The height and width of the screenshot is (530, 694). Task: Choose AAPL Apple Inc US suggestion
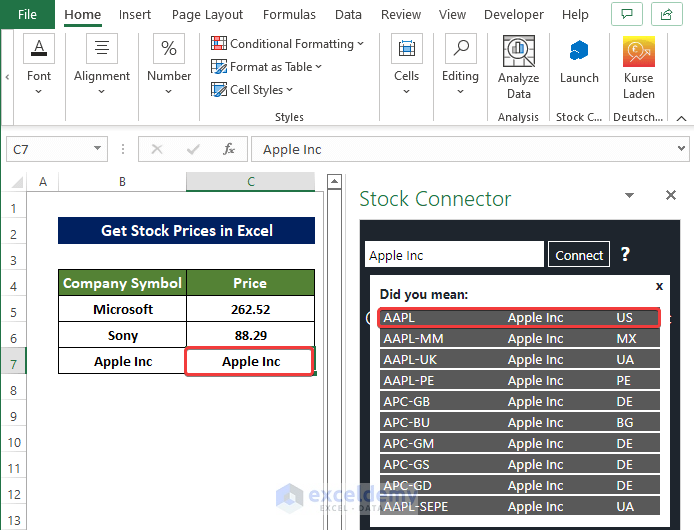519,317
